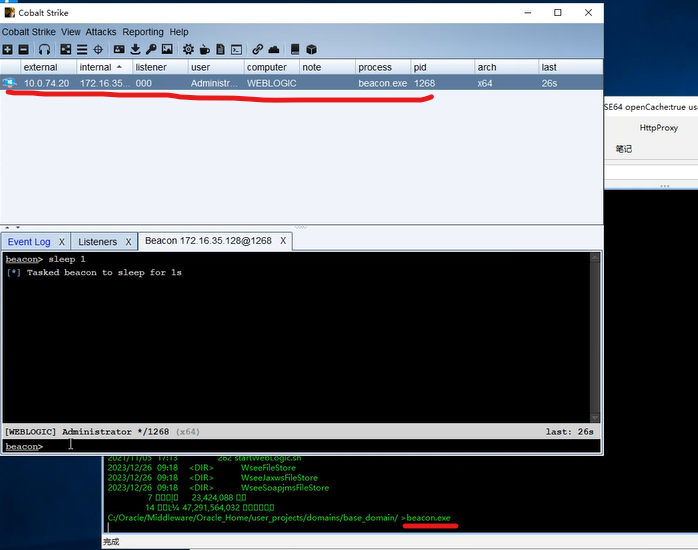
Task: Click the scrollbar down arrow in beacon console
Action: [594, 417]
